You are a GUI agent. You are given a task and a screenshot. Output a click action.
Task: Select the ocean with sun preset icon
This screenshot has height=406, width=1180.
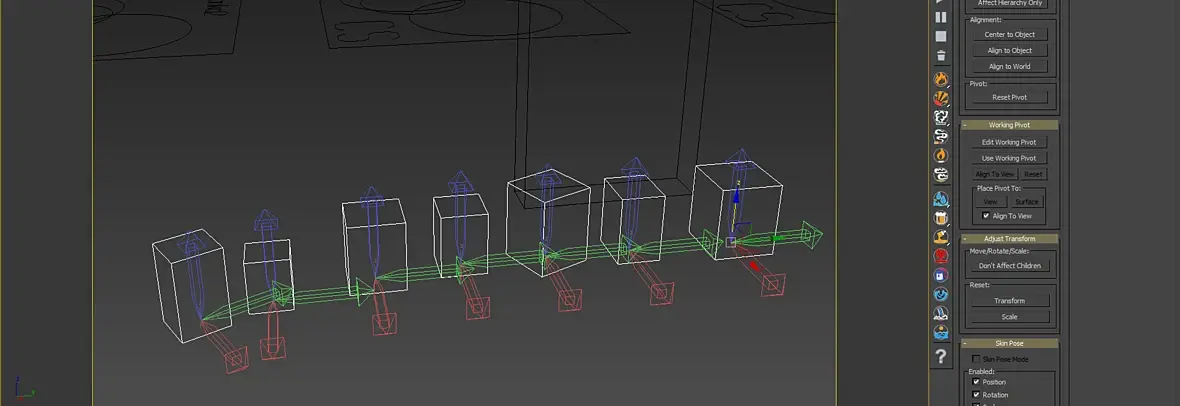(x=941, y=332)
